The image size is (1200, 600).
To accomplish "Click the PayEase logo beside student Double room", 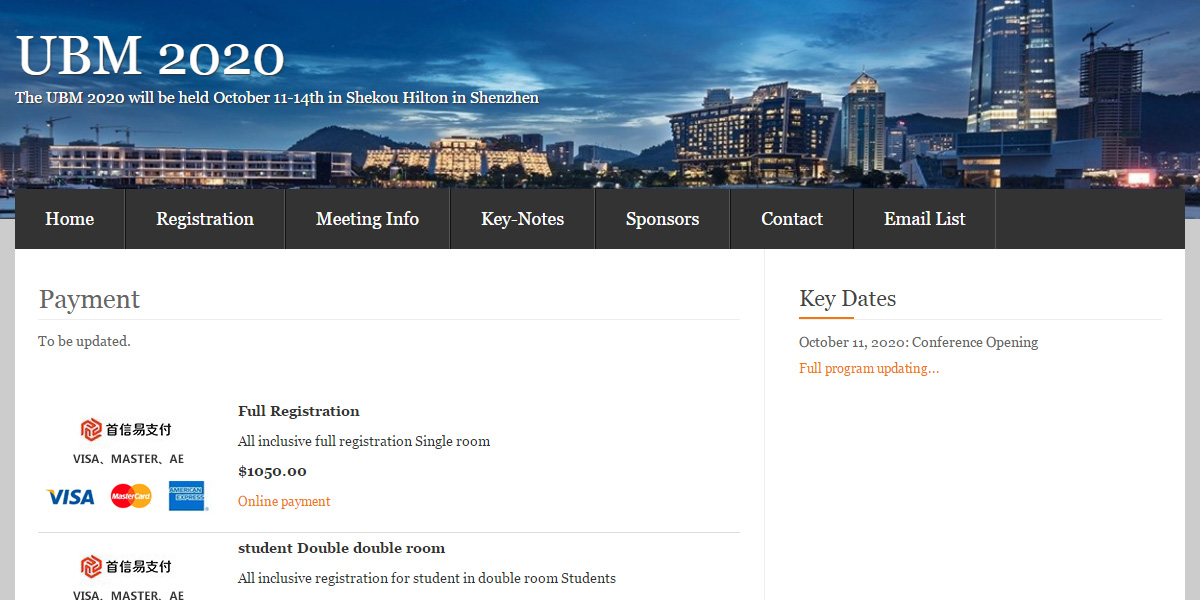I will click(127, 566).
